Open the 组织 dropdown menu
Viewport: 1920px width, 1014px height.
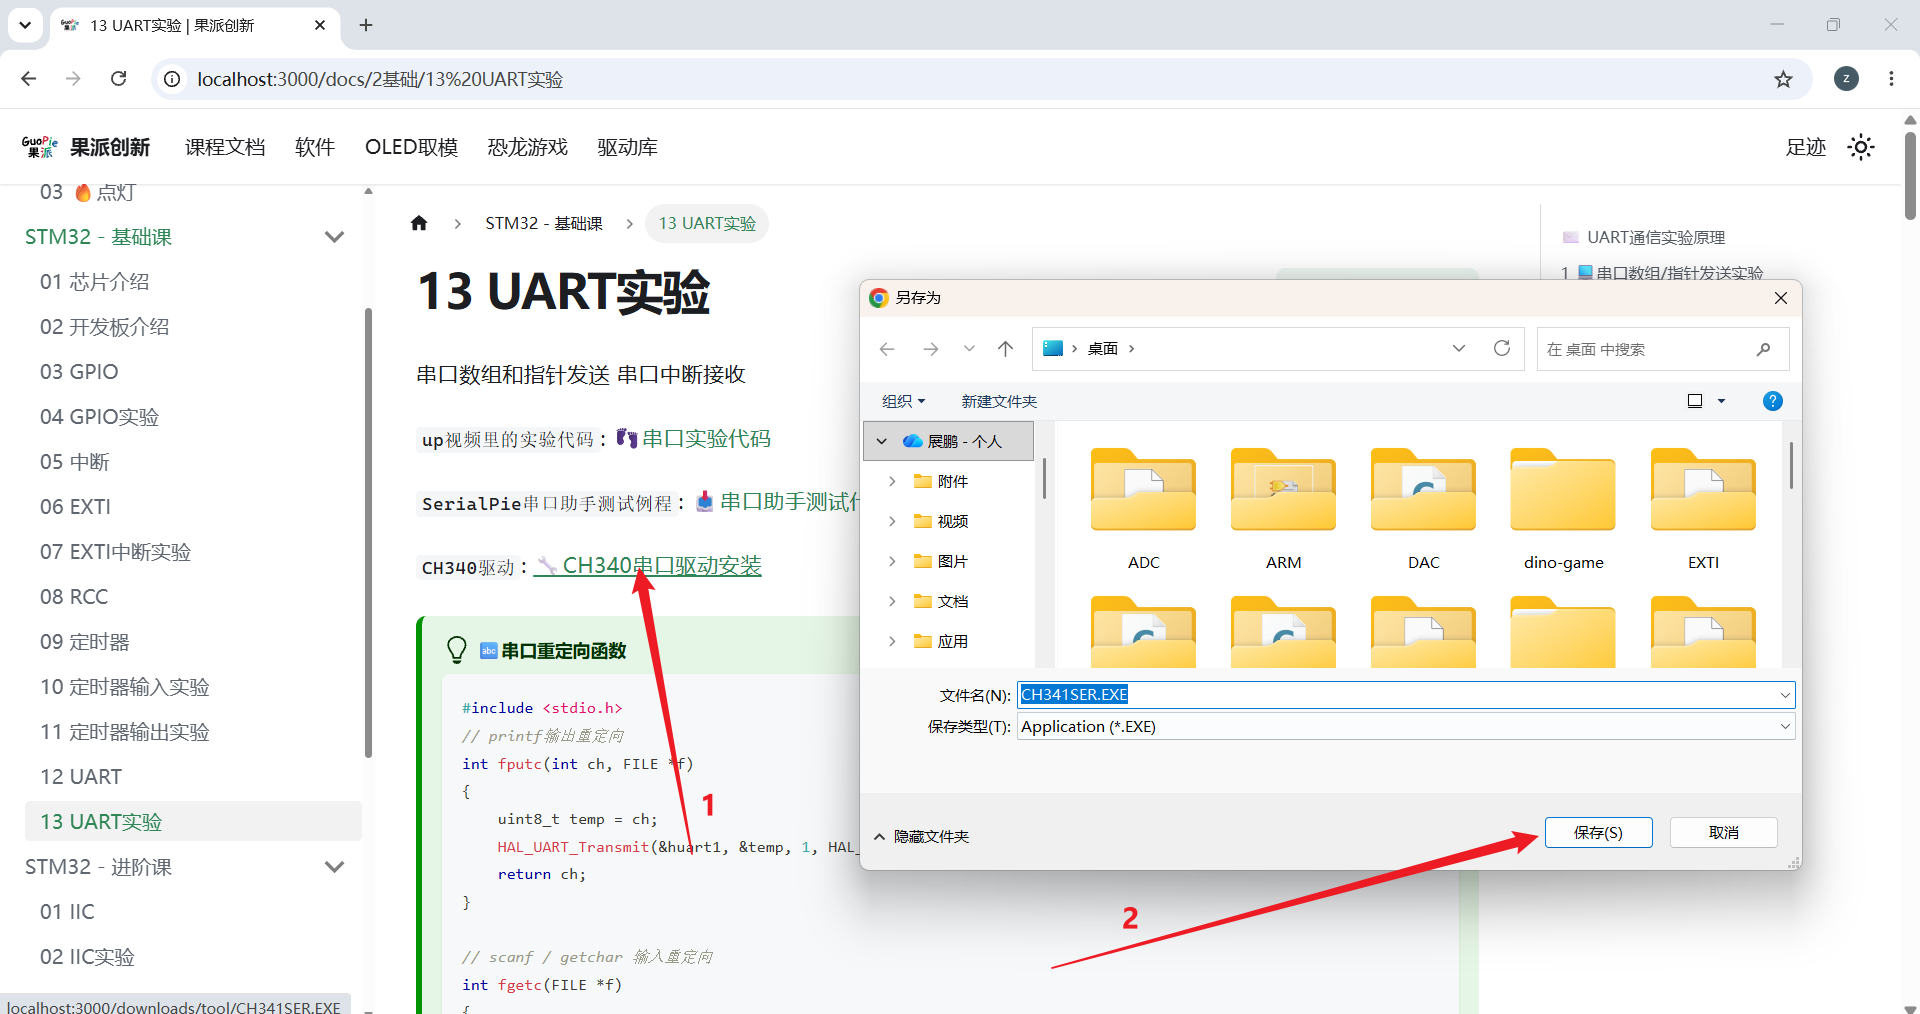[903, 401]
